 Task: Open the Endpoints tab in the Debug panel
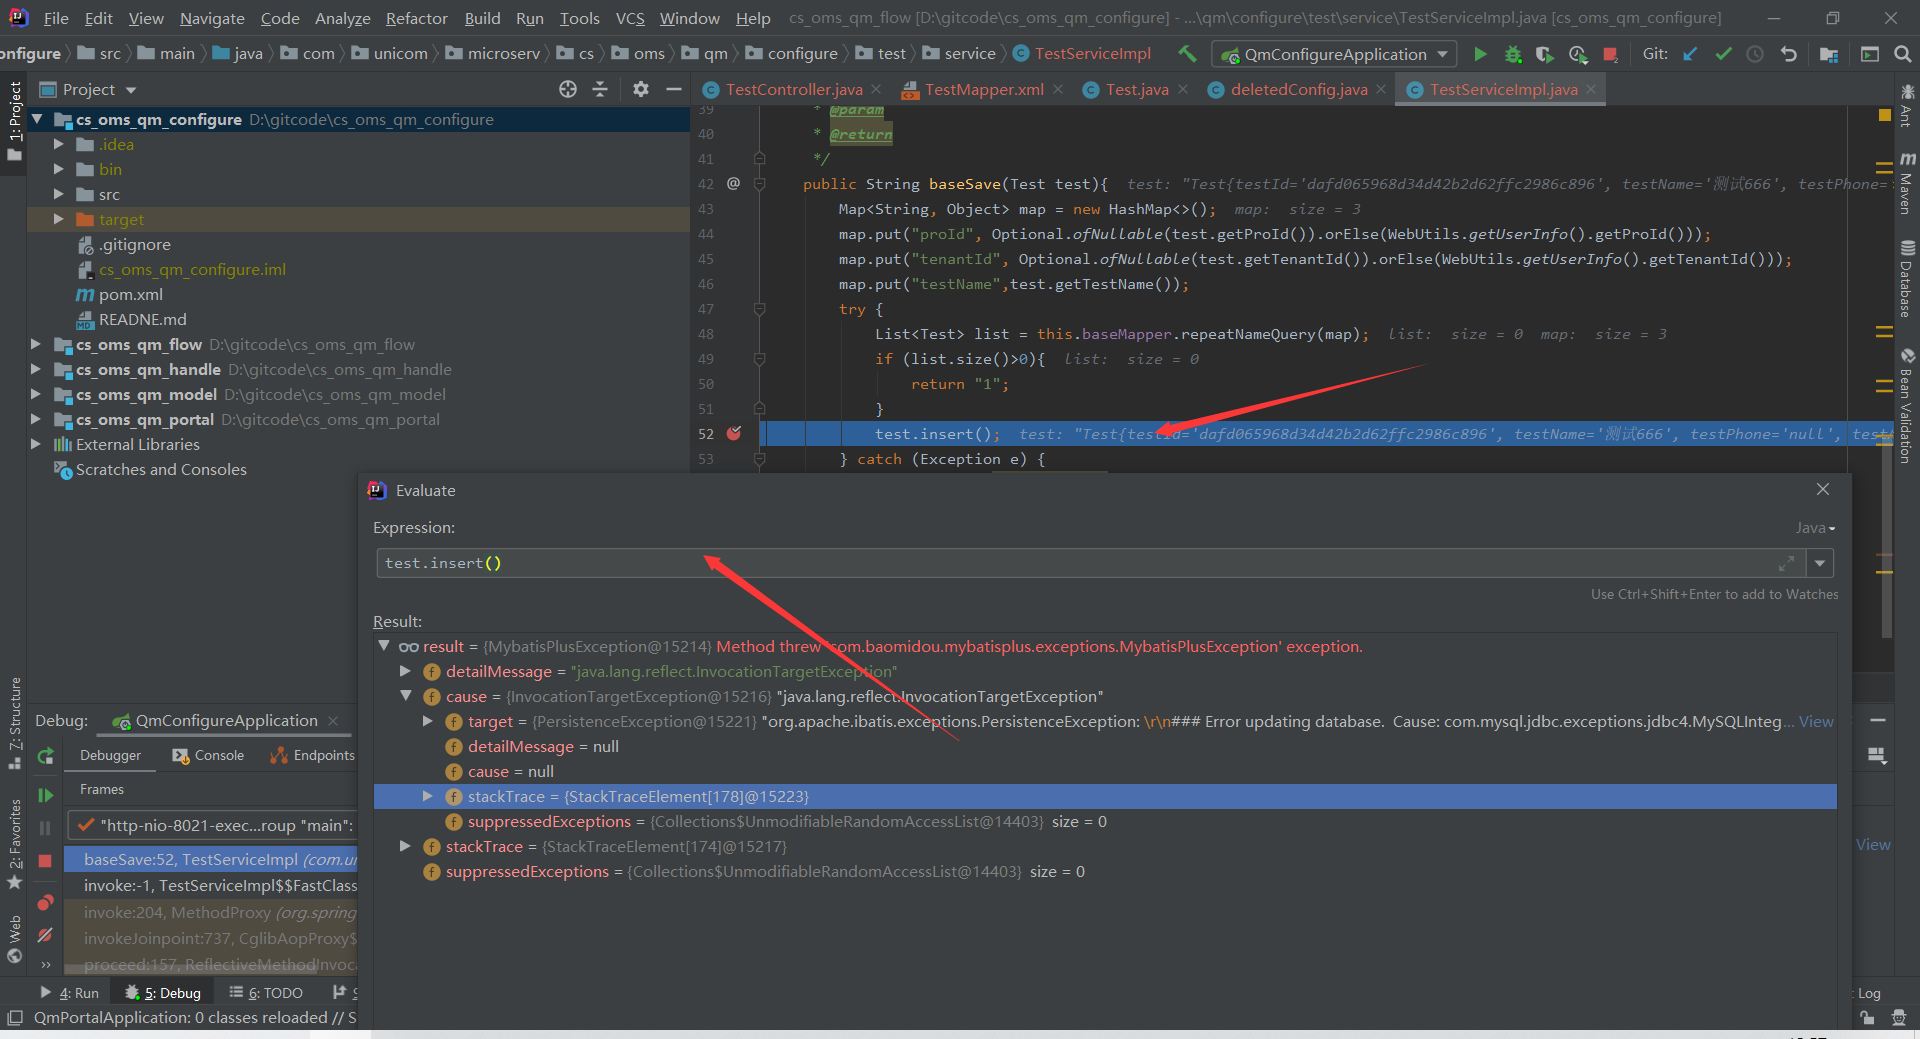[x=312, y=755]
